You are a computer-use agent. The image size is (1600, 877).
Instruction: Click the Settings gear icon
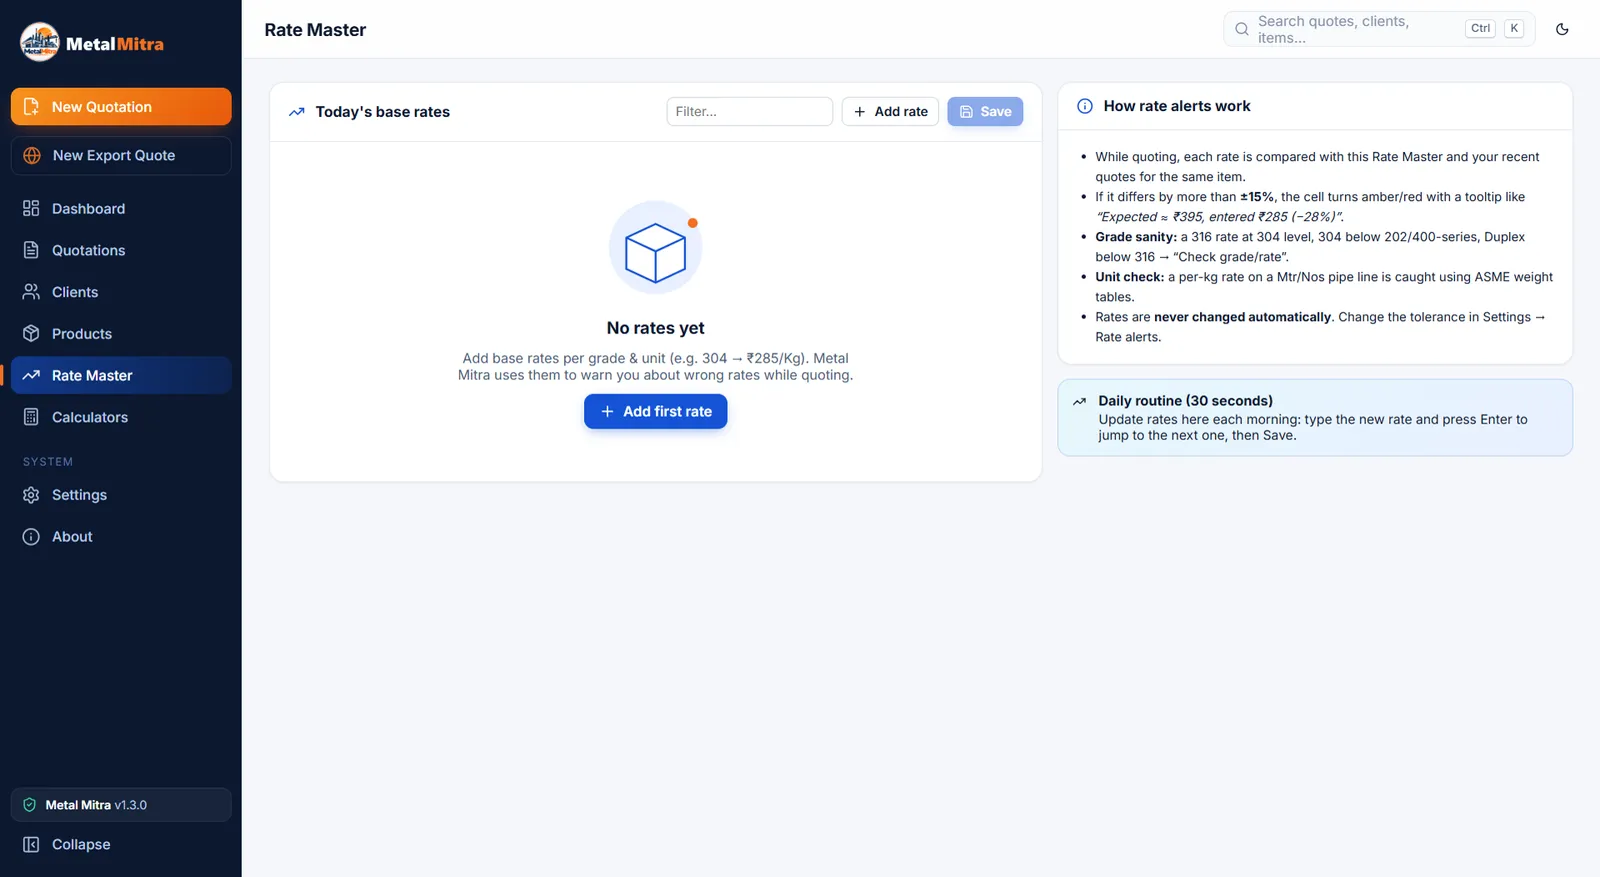31,495
